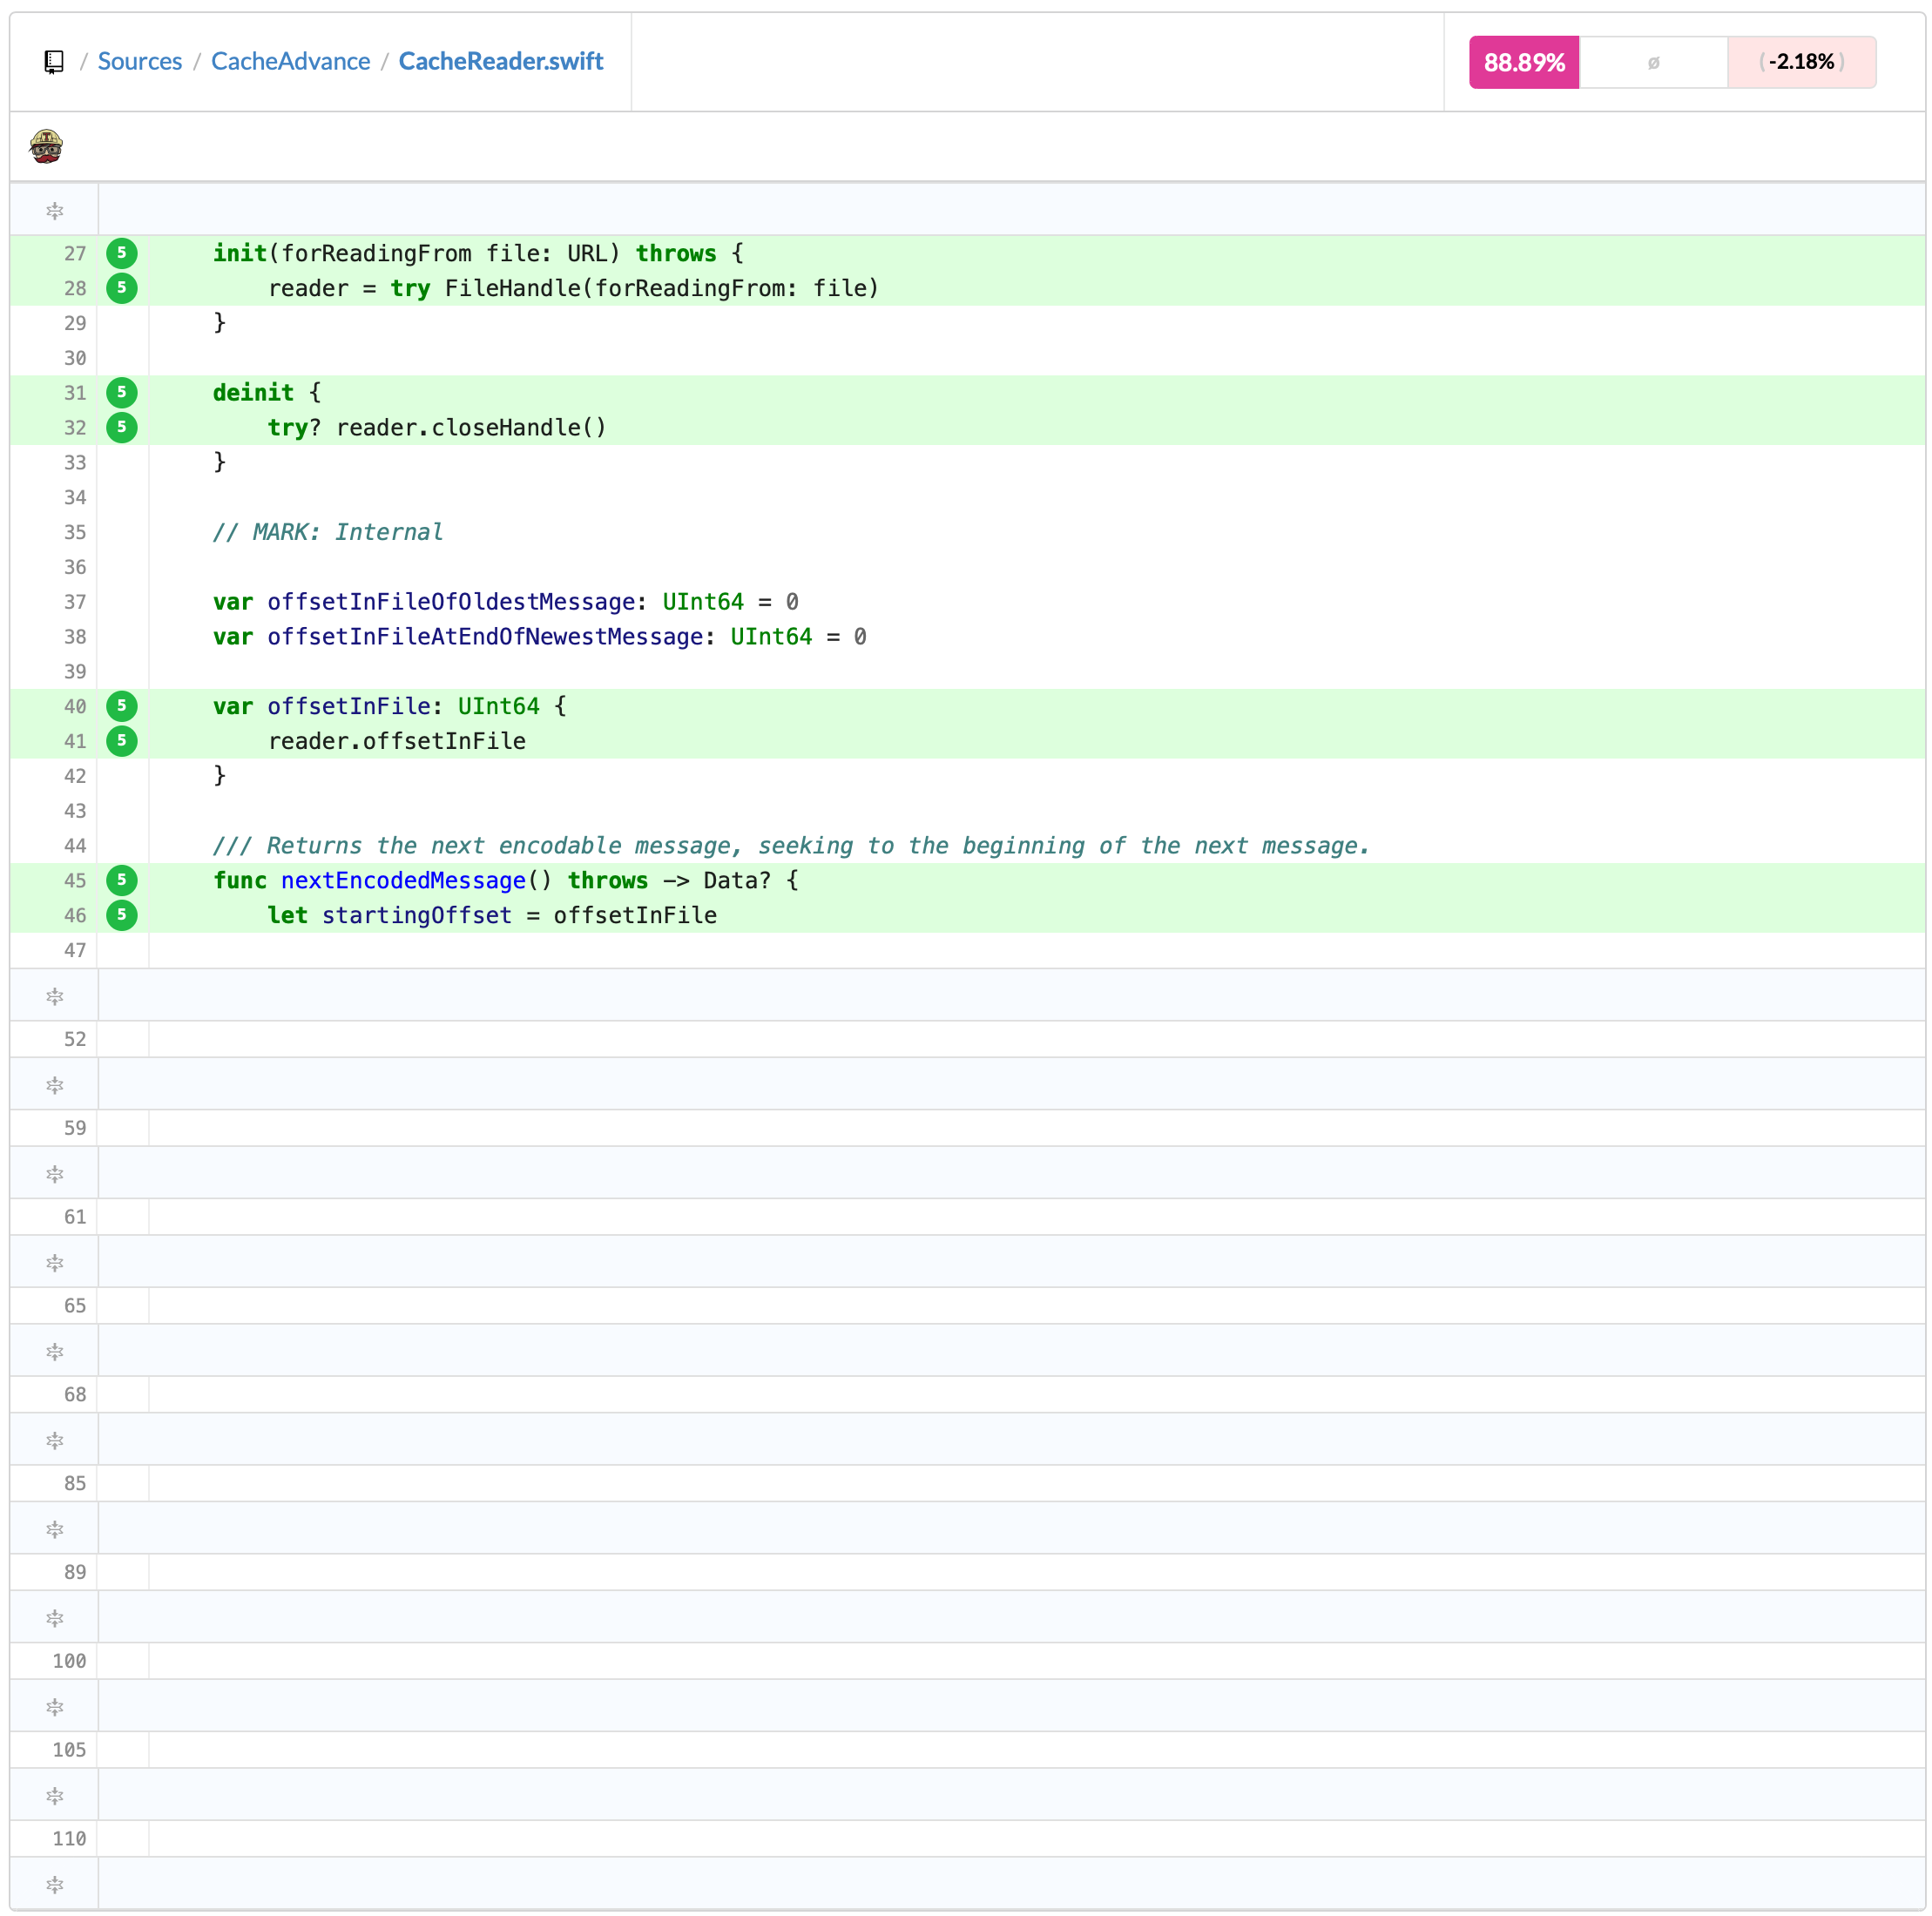
Task: Expand hidden lines above line 27
Action: [55, 211]
